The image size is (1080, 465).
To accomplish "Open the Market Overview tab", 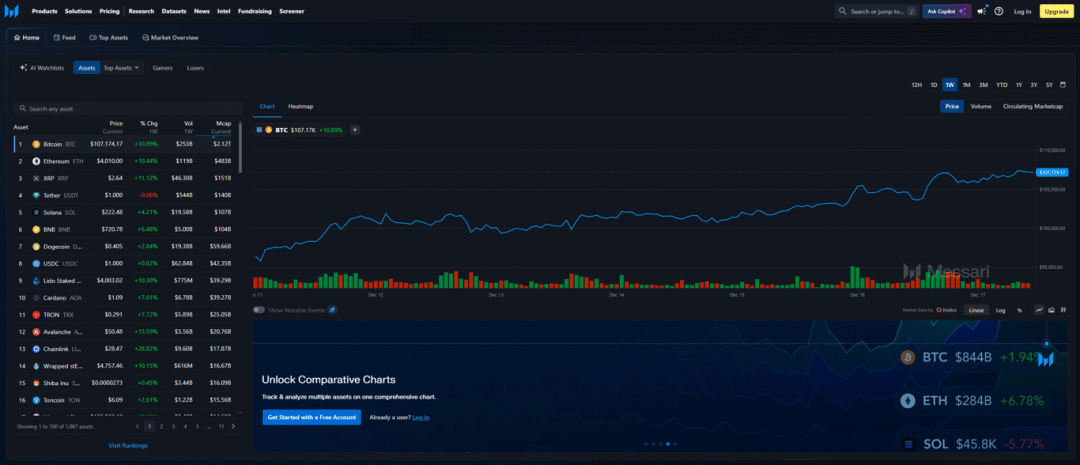I will [x=170, y=37].
